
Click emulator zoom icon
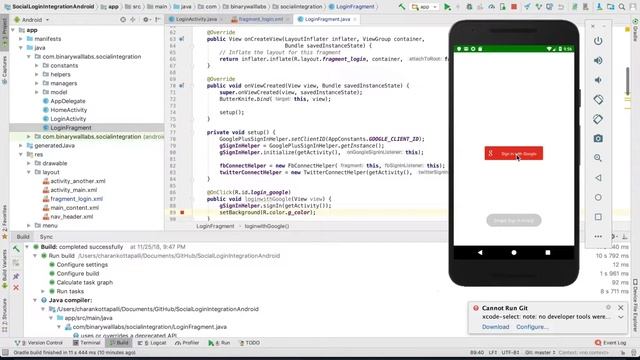pos(598,158)
